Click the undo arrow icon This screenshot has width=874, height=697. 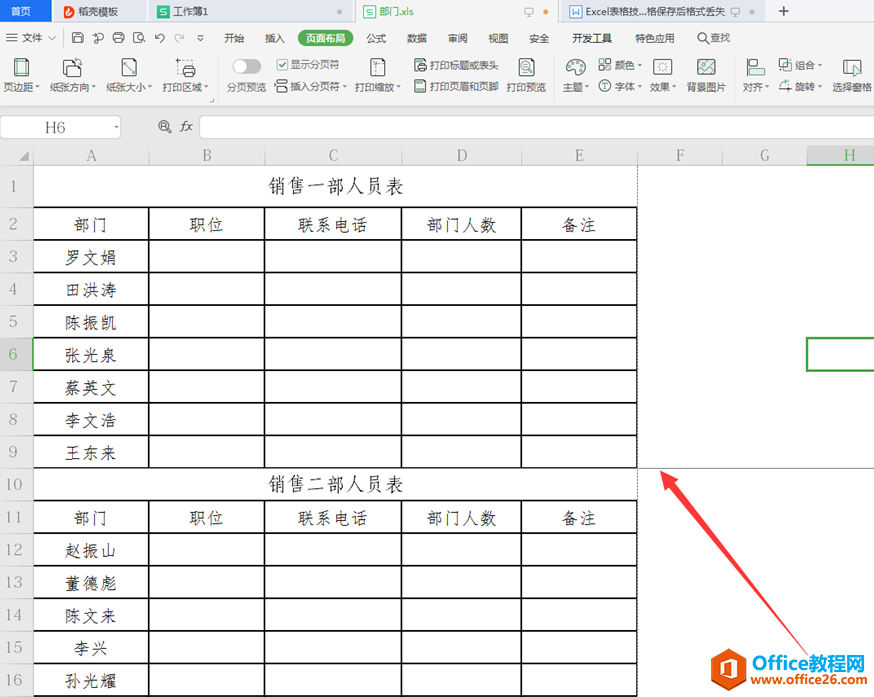pos(160,38)
